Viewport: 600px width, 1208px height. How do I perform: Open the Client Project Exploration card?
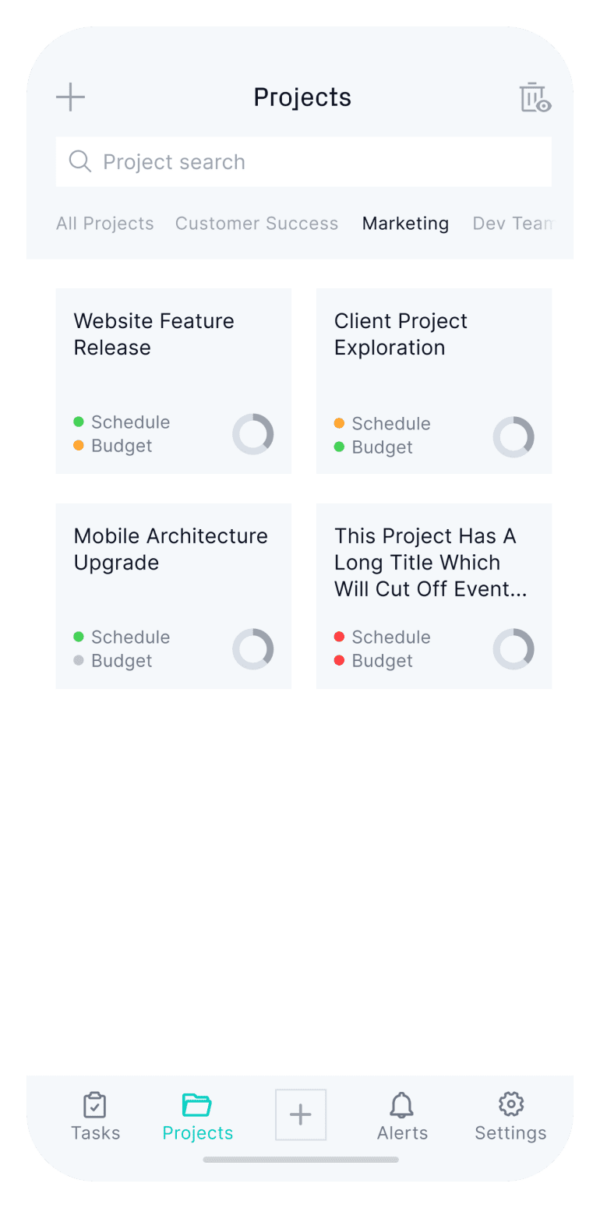pos(433,380)
